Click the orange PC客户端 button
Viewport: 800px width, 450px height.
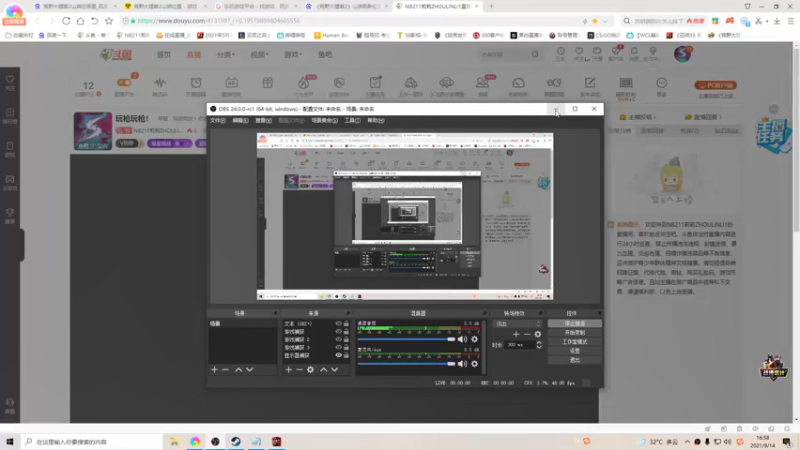pos(715,85)
